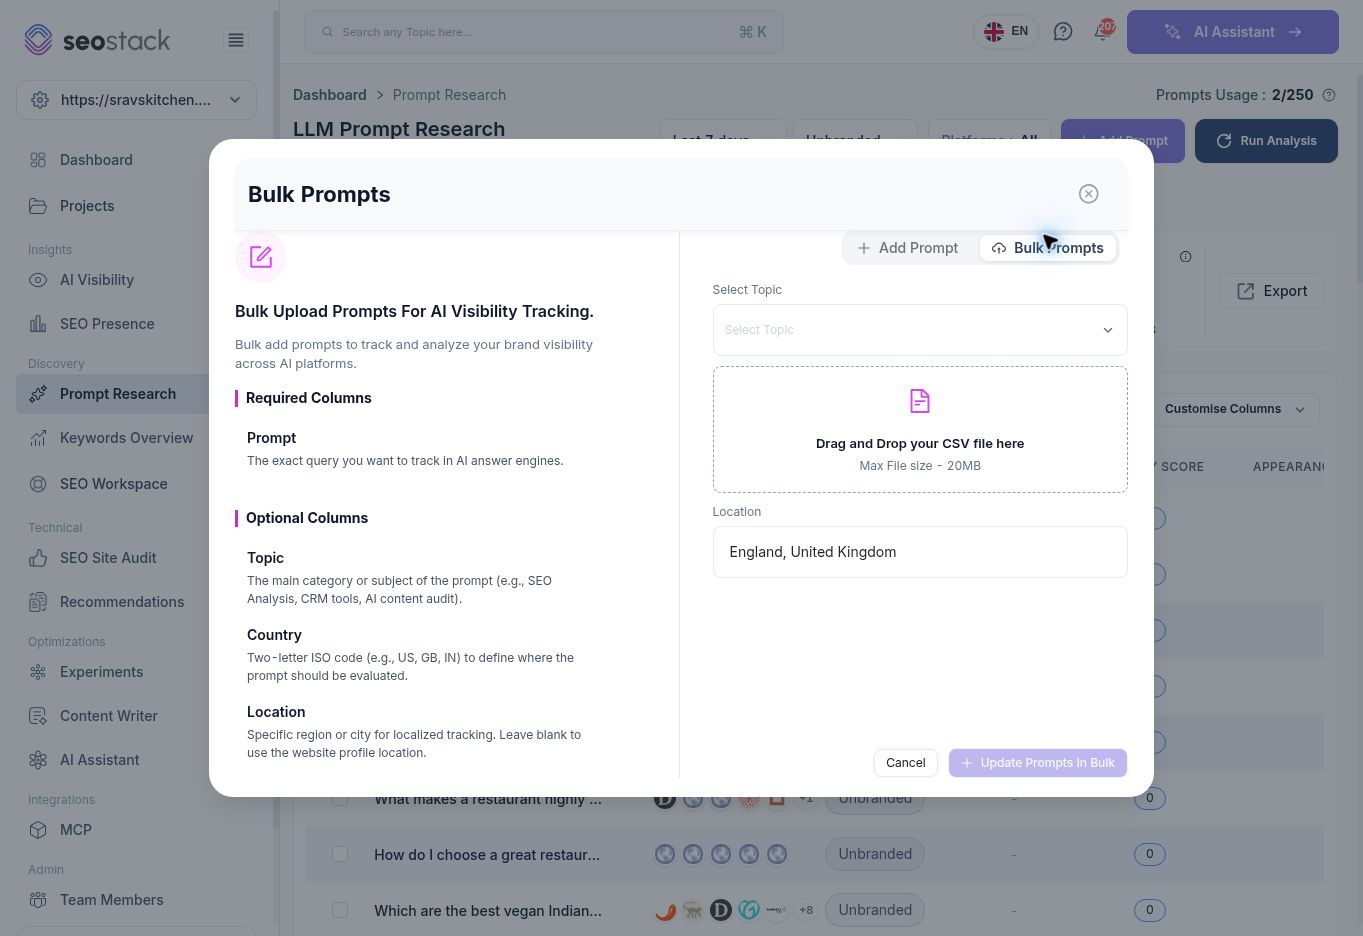Click the SEO Workspace icon
The image size is (1363, 936).
pos(38,484)
